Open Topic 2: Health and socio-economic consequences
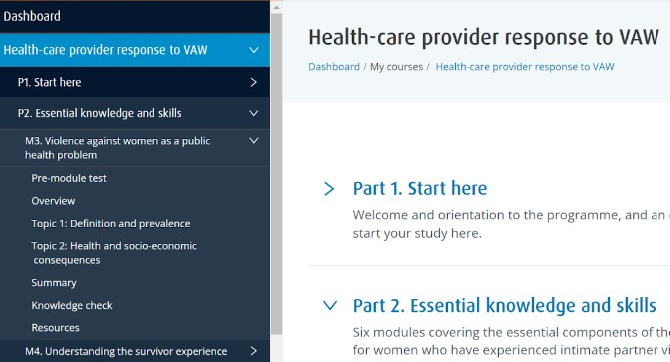 [x=114, y=253]
